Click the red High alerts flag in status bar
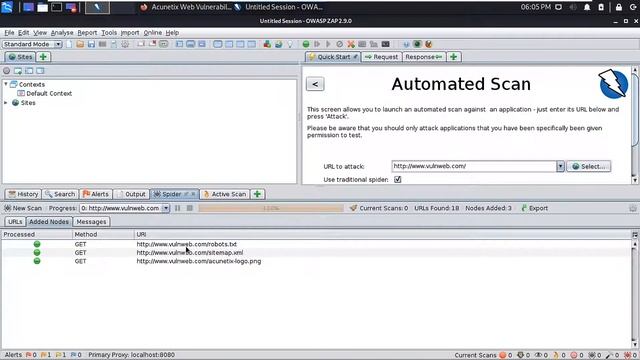Screen dimensions: 640x360 click(x=29, y=355)
